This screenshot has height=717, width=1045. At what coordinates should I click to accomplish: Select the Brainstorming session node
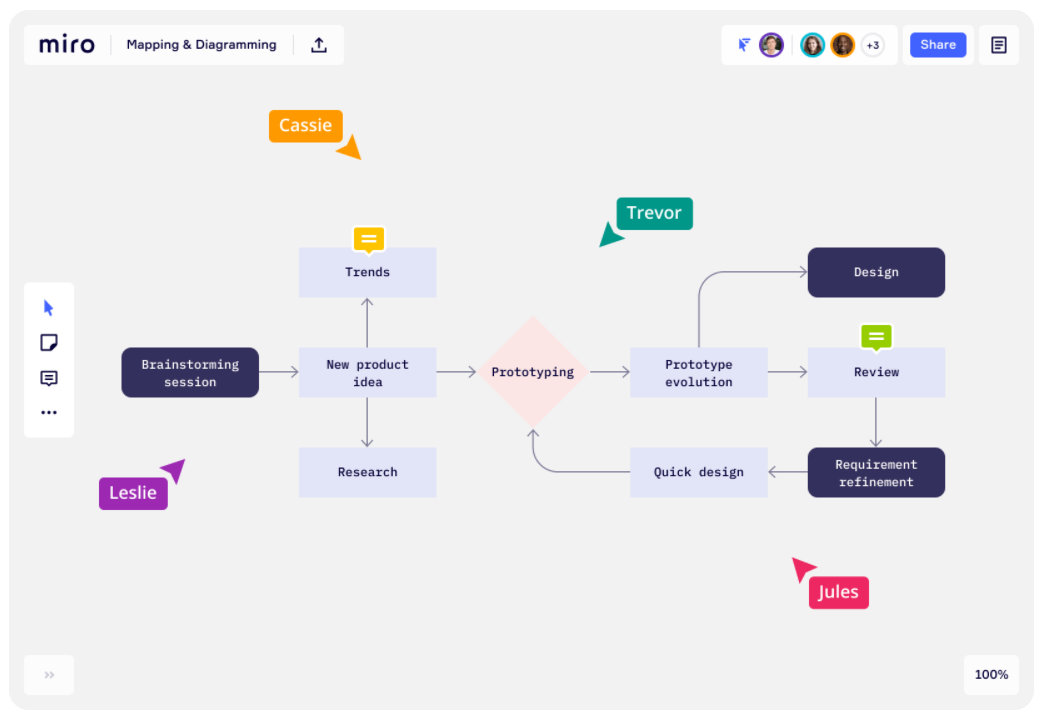tap(190, 372)
